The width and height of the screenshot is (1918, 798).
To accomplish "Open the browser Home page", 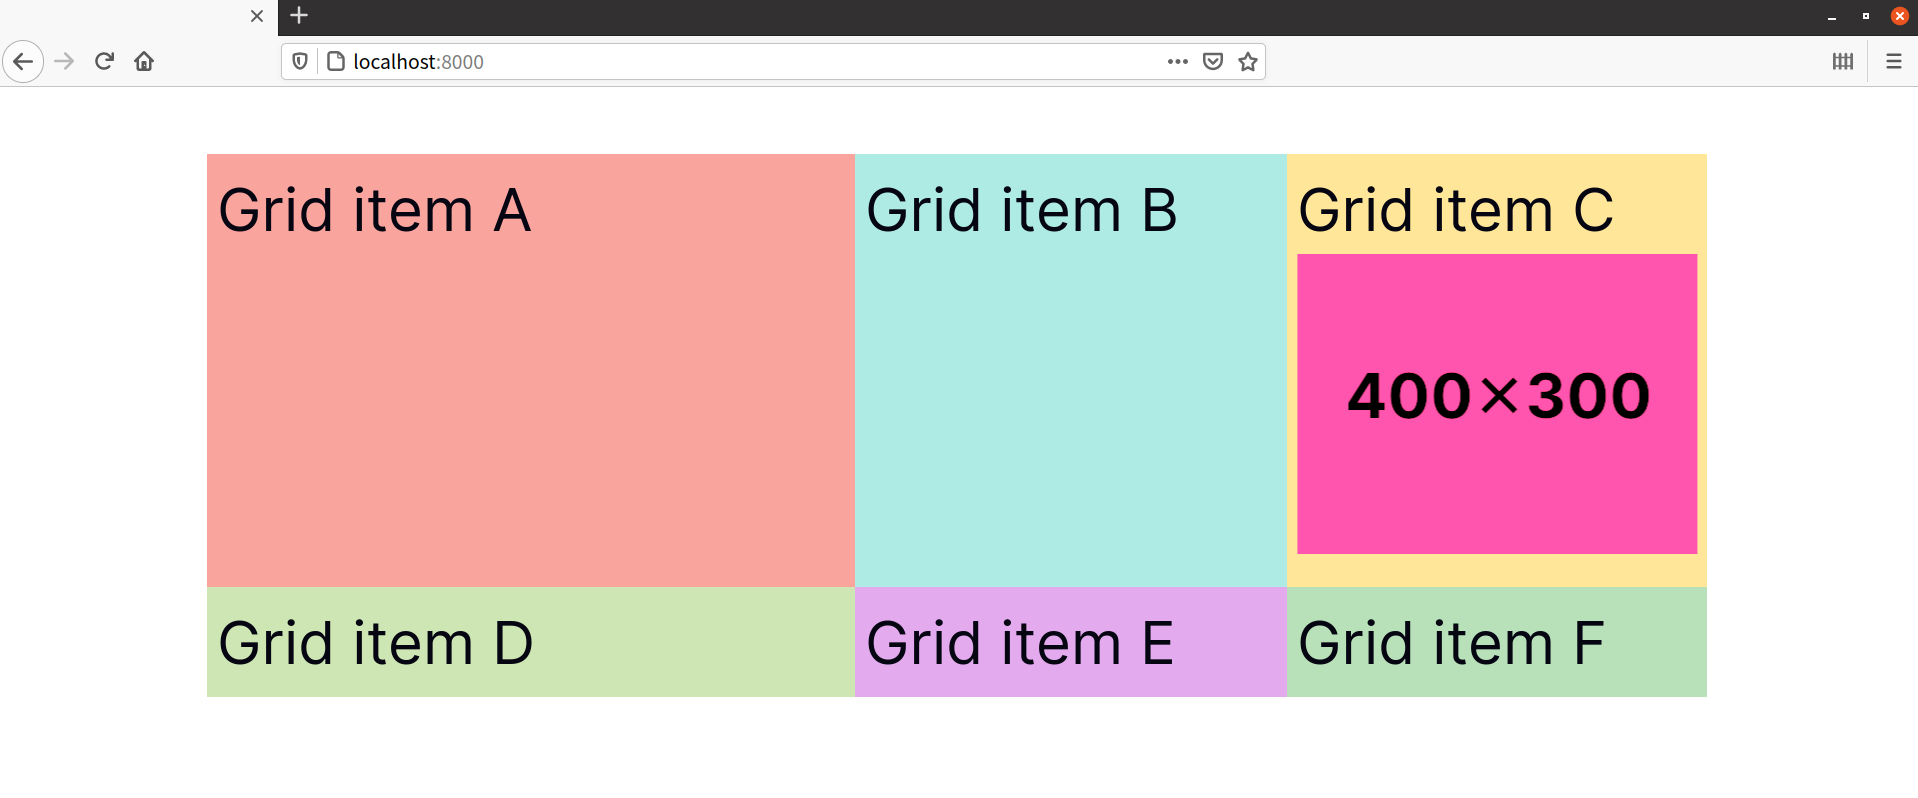I will point(143,61).
